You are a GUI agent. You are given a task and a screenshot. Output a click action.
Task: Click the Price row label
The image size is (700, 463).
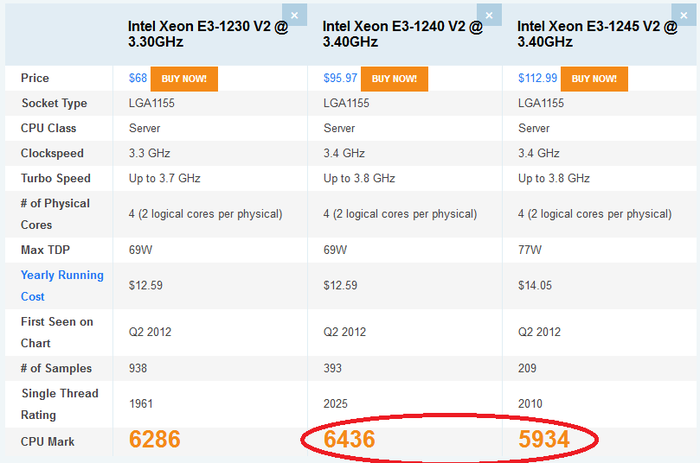35,78
